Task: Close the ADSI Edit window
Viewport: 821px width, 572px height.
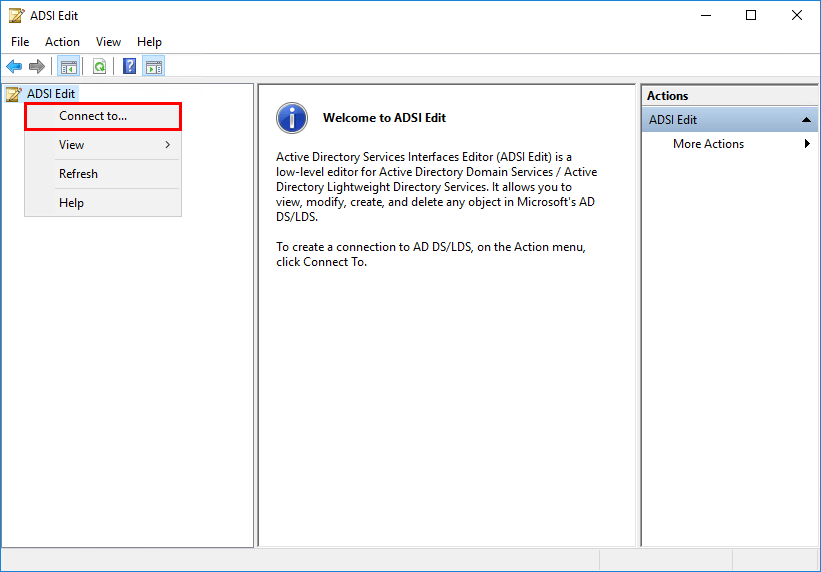Action: click(x=797, y=16)
